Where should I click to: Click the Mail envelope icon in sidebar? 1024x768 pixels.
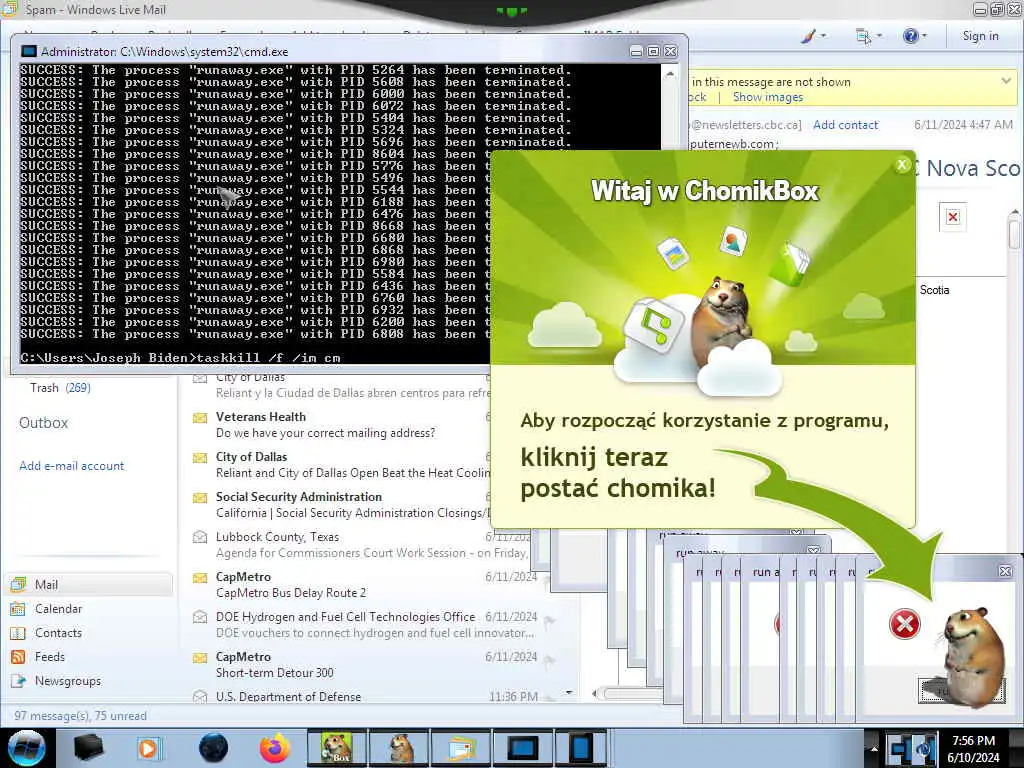click(x=18, y=584)
